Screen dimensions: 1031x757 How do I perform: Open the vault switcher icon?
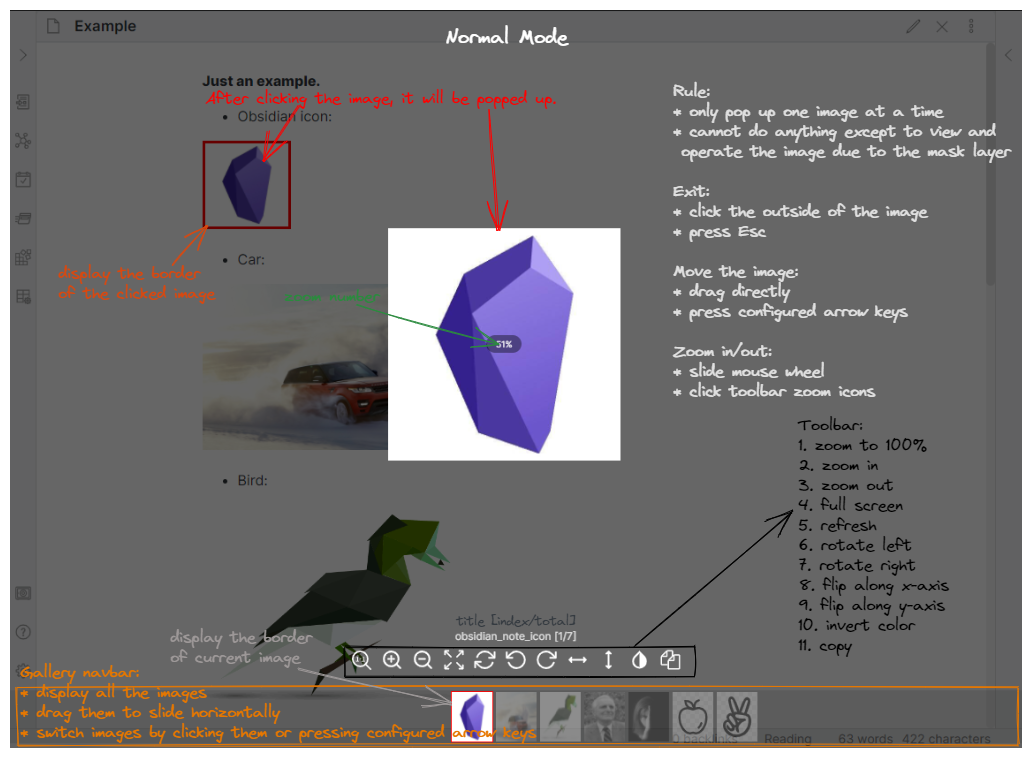(x=23, y=593)
